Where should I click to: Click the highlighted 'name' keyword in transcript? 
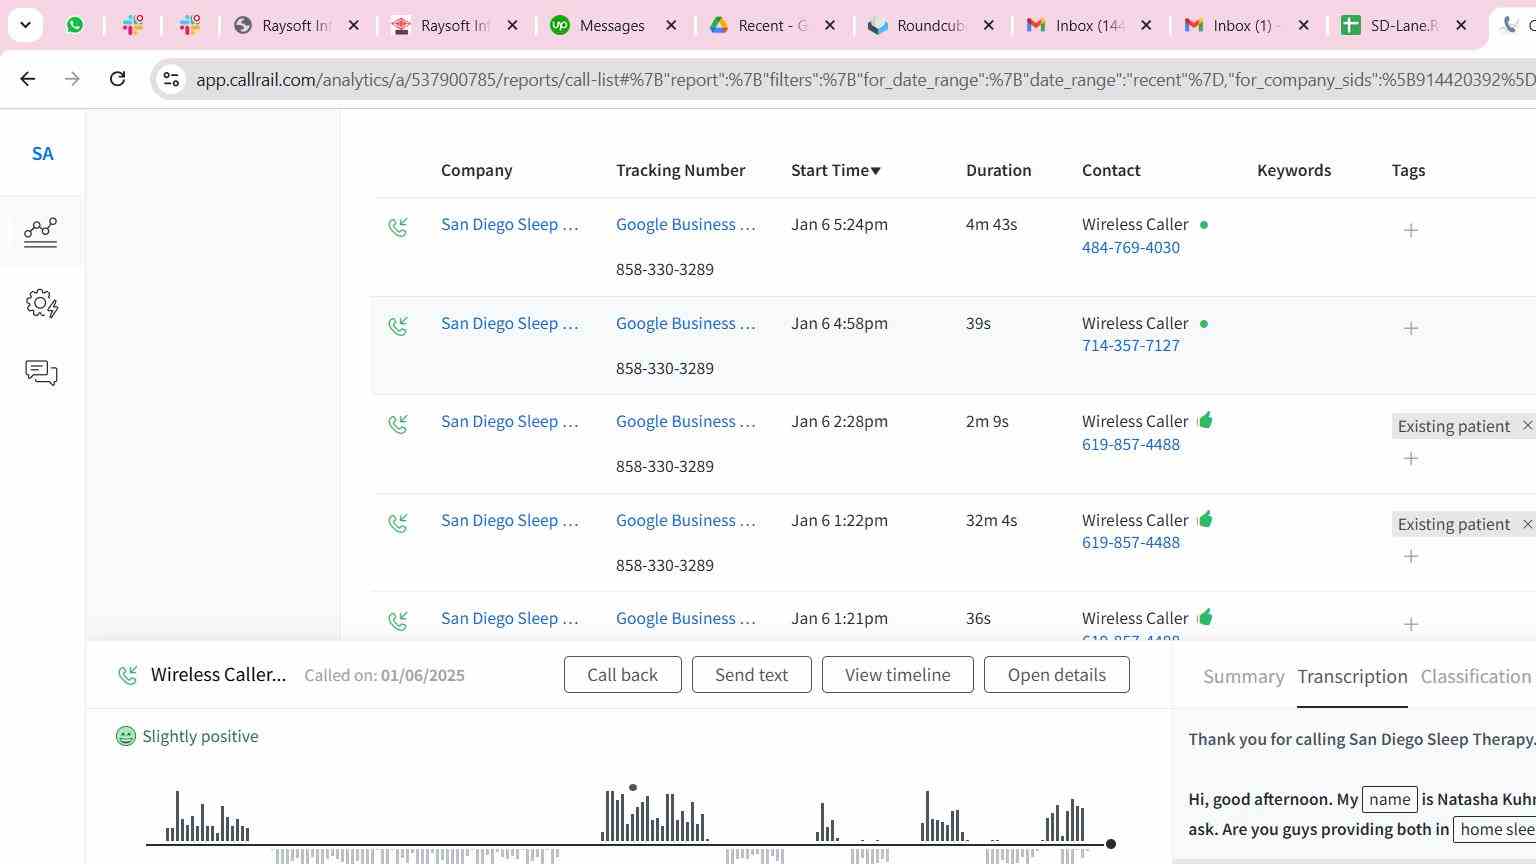[x=1389, y=799]
